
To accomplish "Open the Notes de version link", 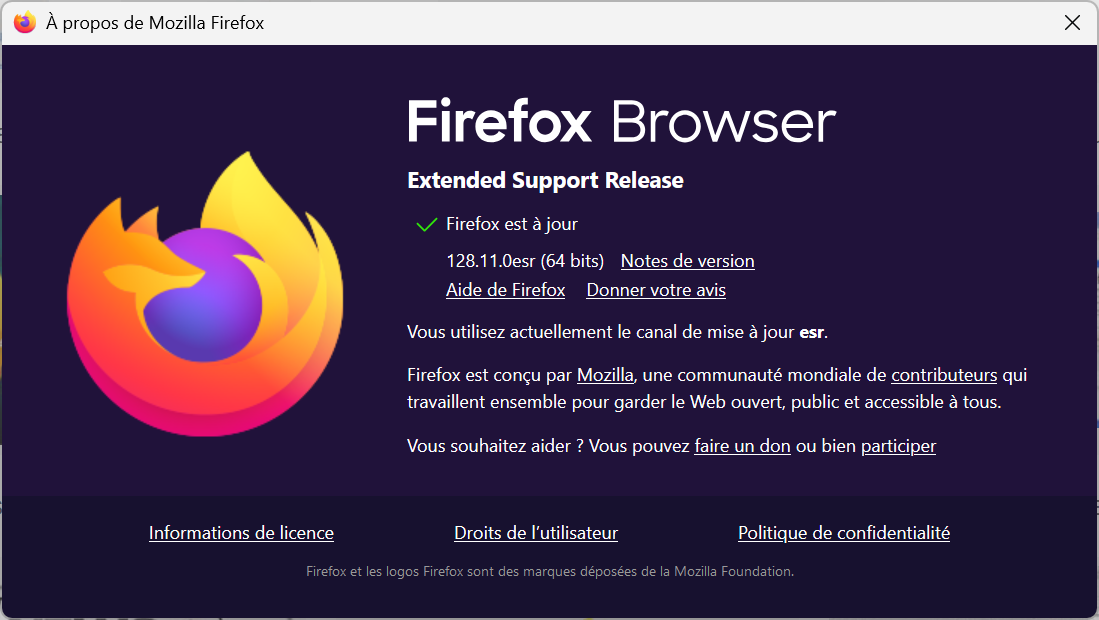I will (688, 261).
